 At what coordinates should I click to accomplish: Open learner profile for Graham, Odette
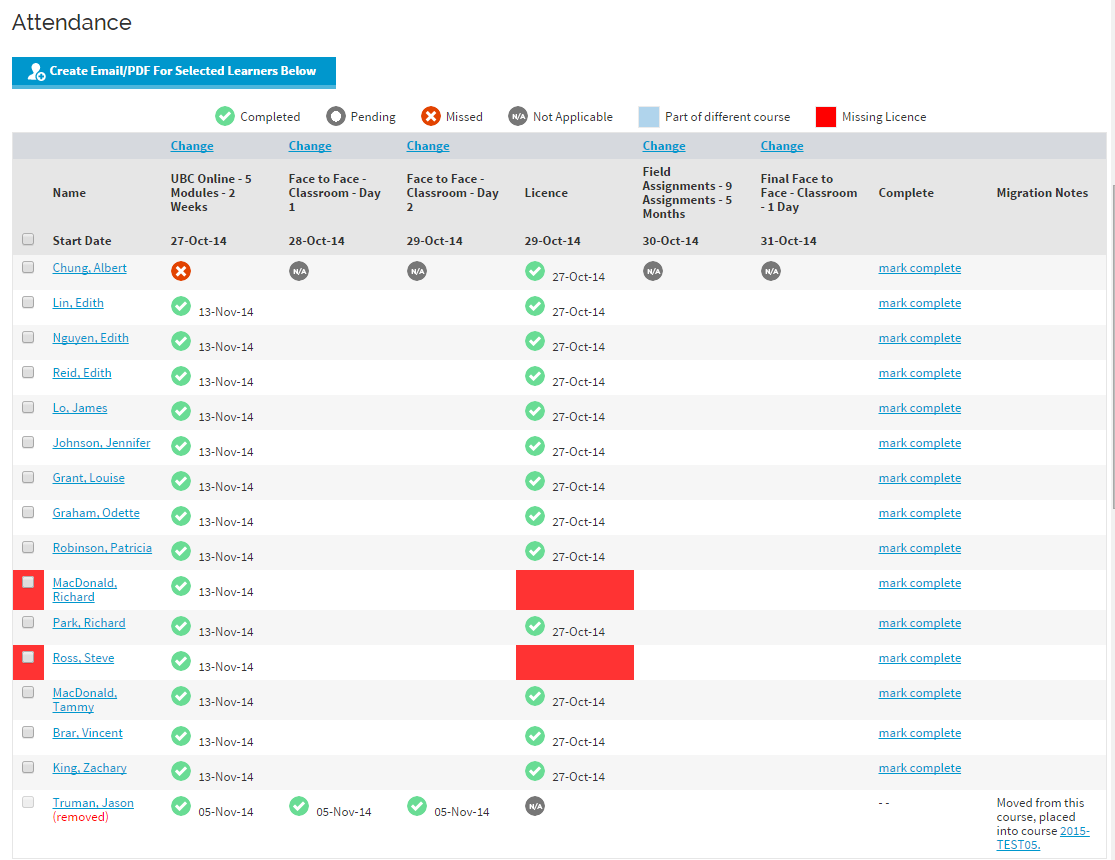pyautogui.click(x=96, y=513)
